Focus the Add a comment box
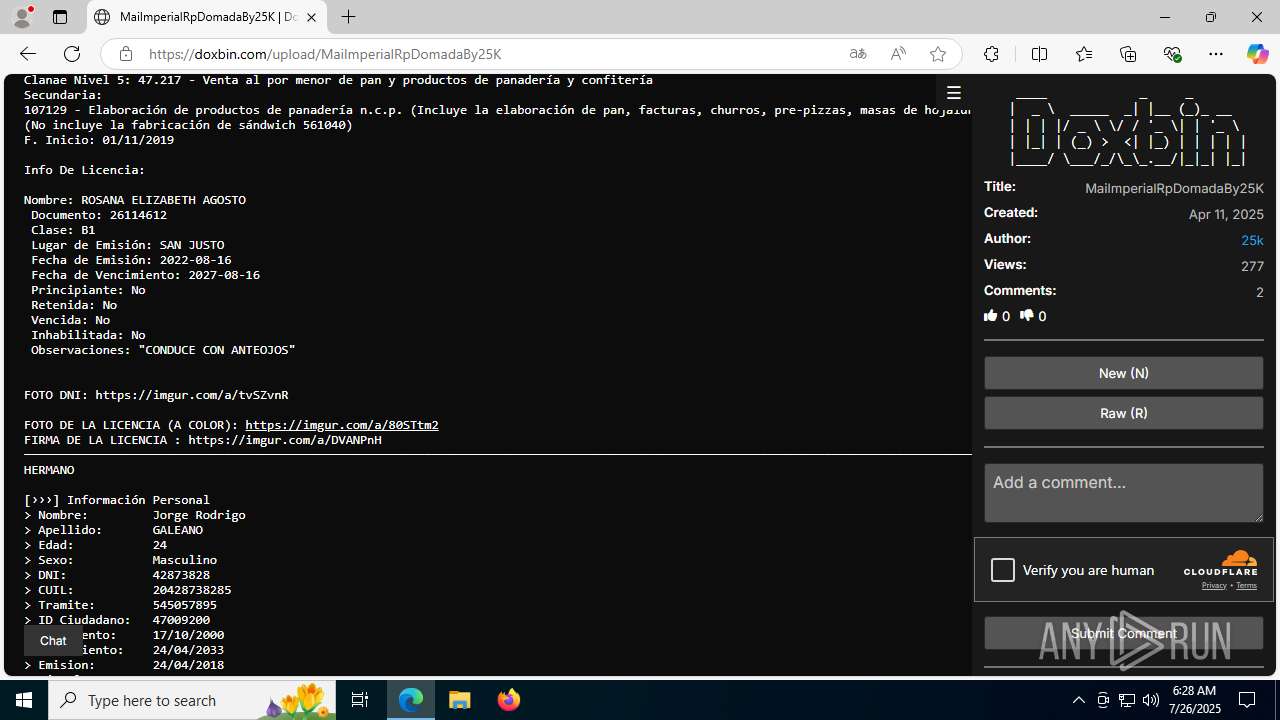Screen dimensions: 1280x720 [1124, 493]
